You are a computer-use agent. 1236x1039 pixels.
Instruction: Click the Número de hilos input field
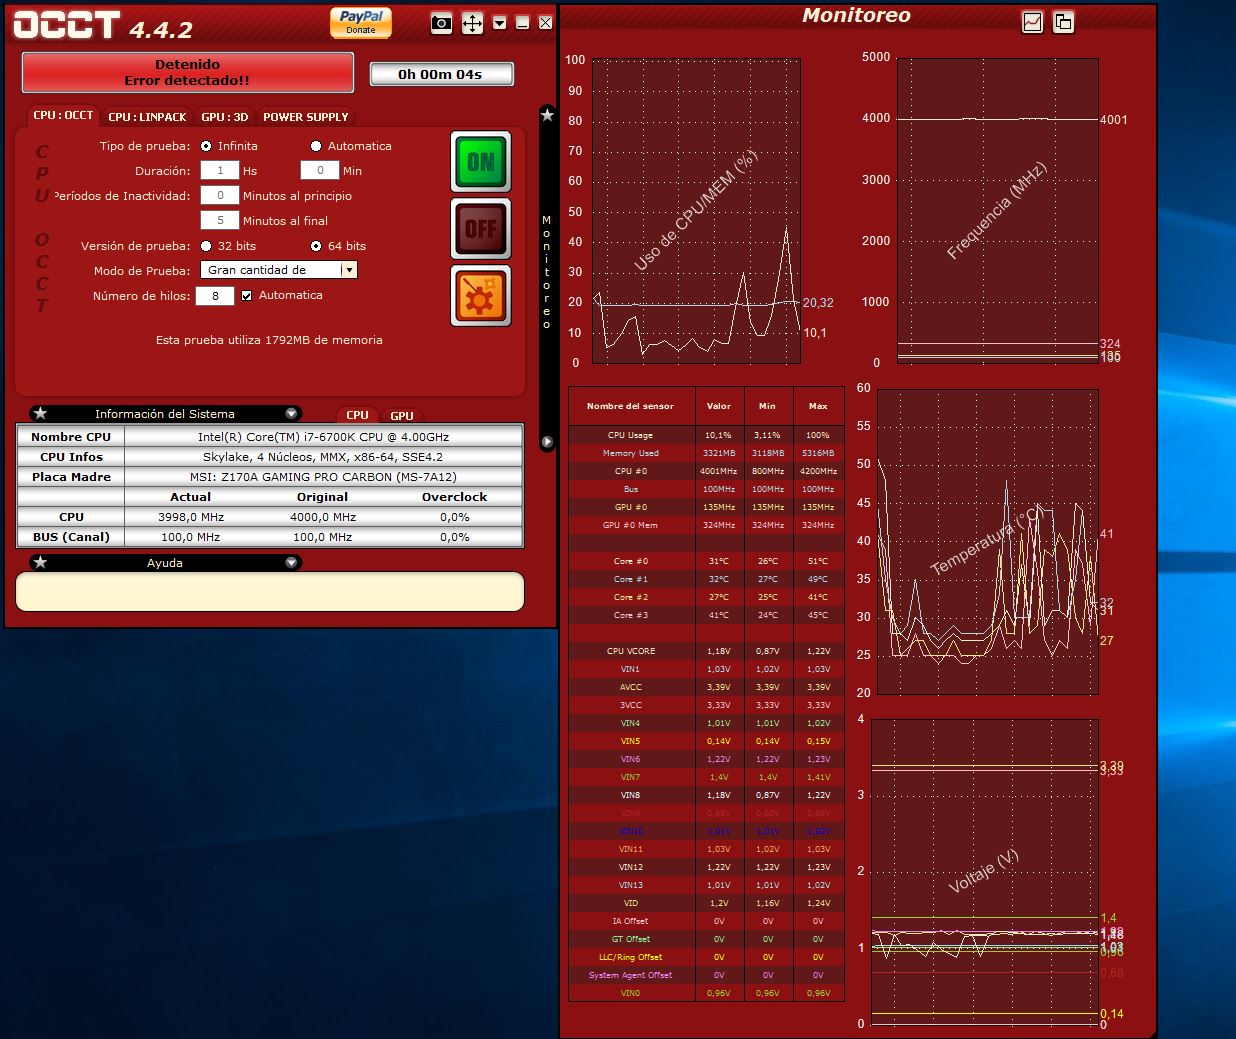pyautogui.click(x=215, y=296)
